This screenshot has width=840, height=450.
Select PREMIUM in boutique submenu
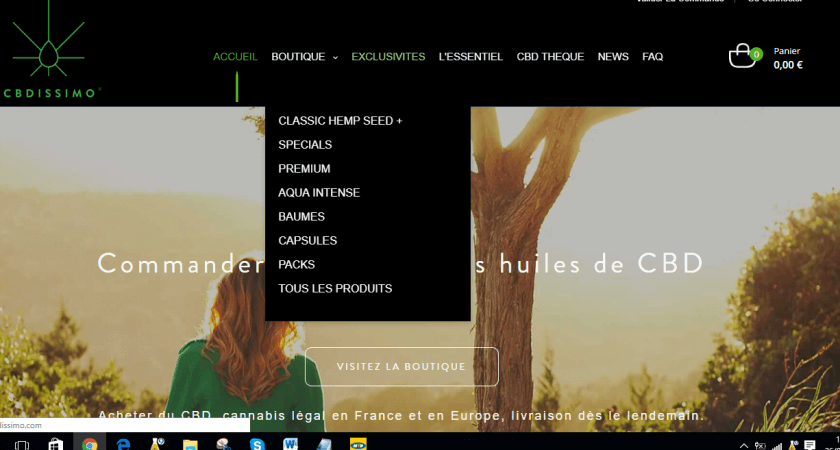[x=304, y=169]
